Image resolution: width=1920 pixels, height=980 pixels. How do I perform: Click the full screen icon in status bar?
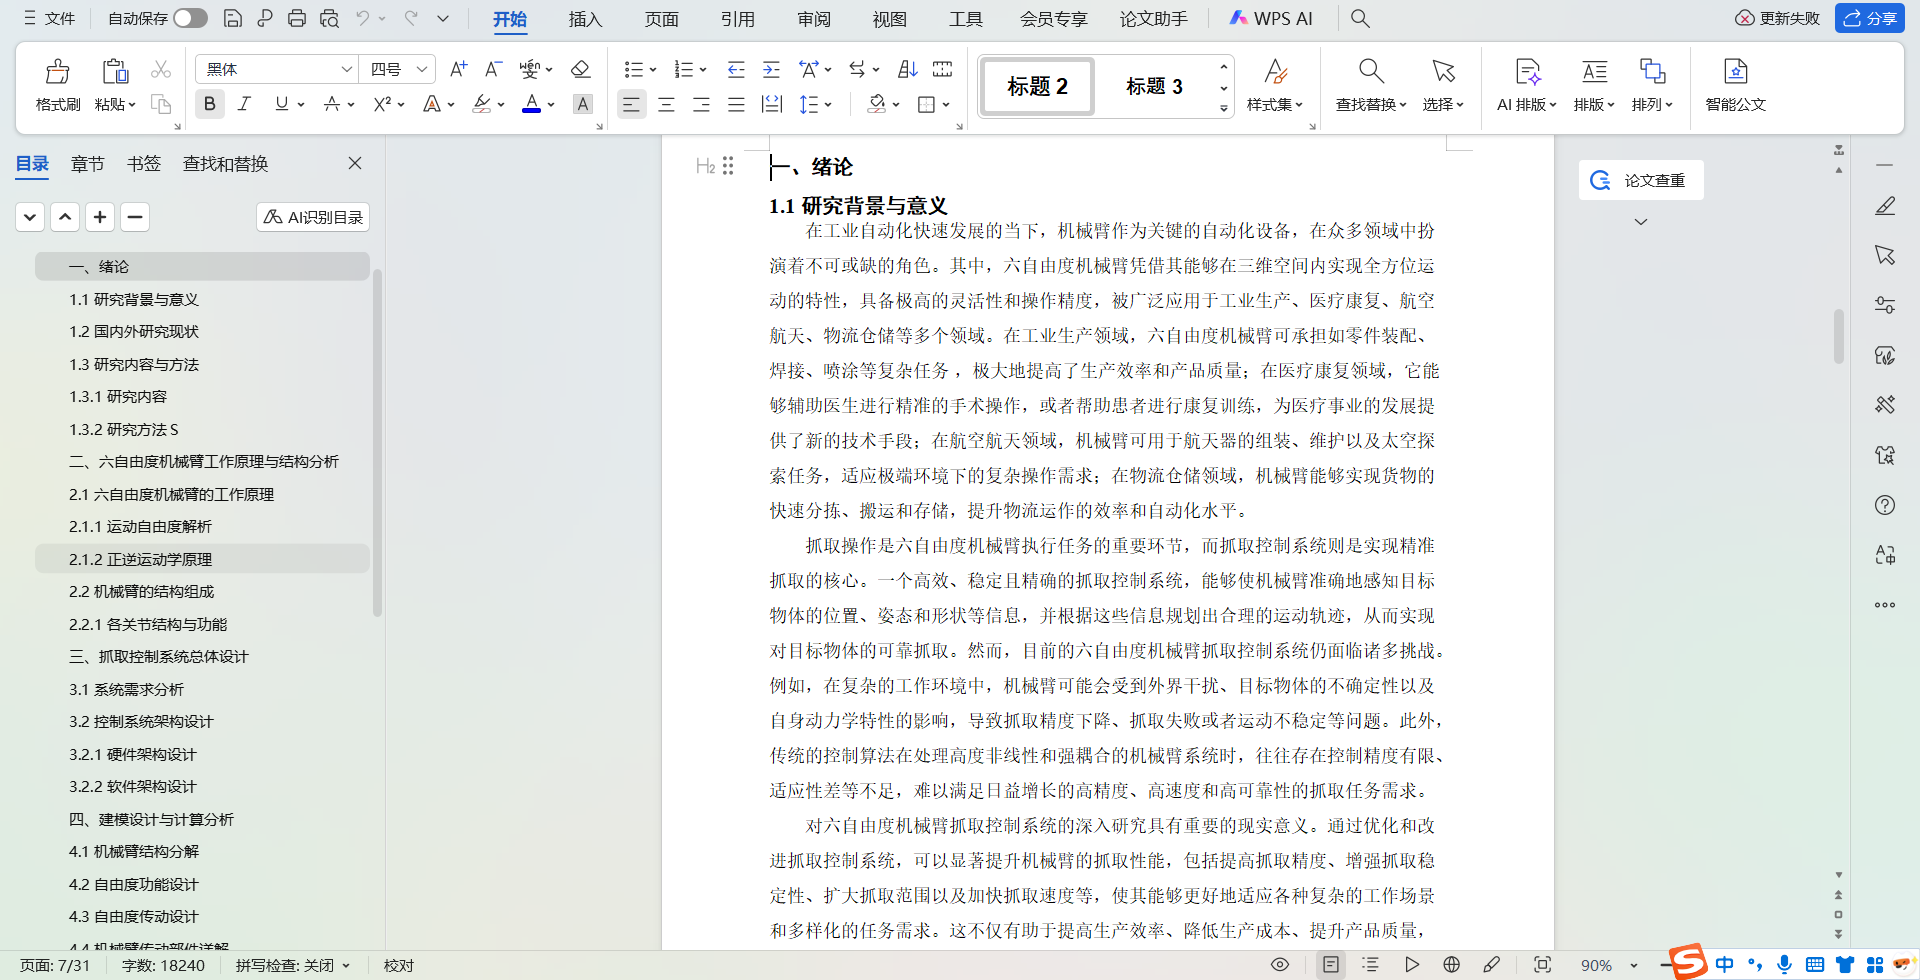1542,965
